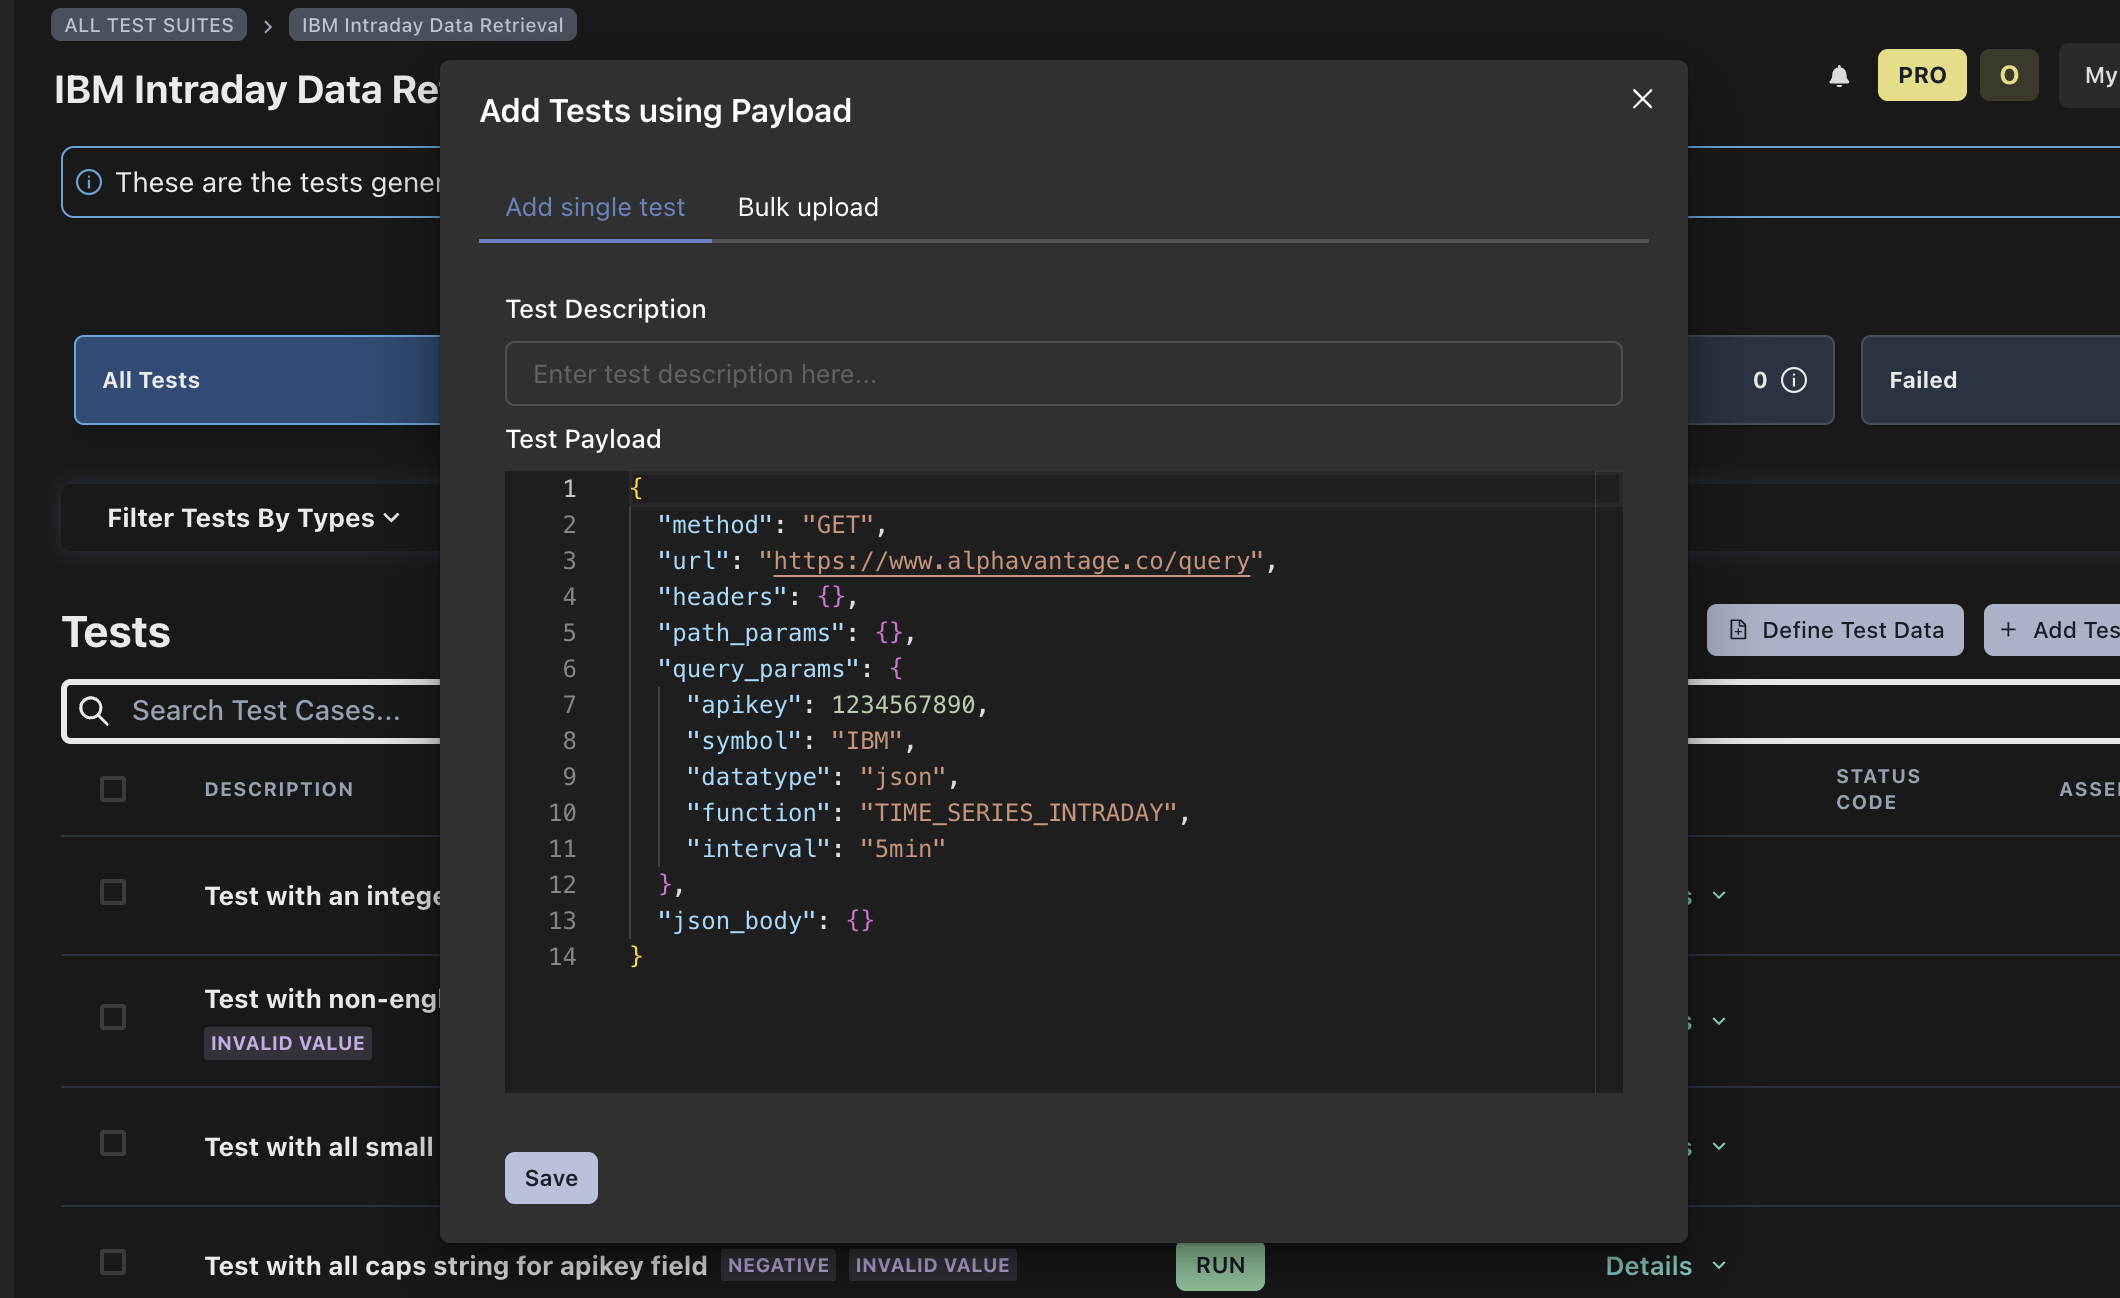Click the Save button
The height and width of the screenshot is (1298, 2120).
coord(550,1177)
